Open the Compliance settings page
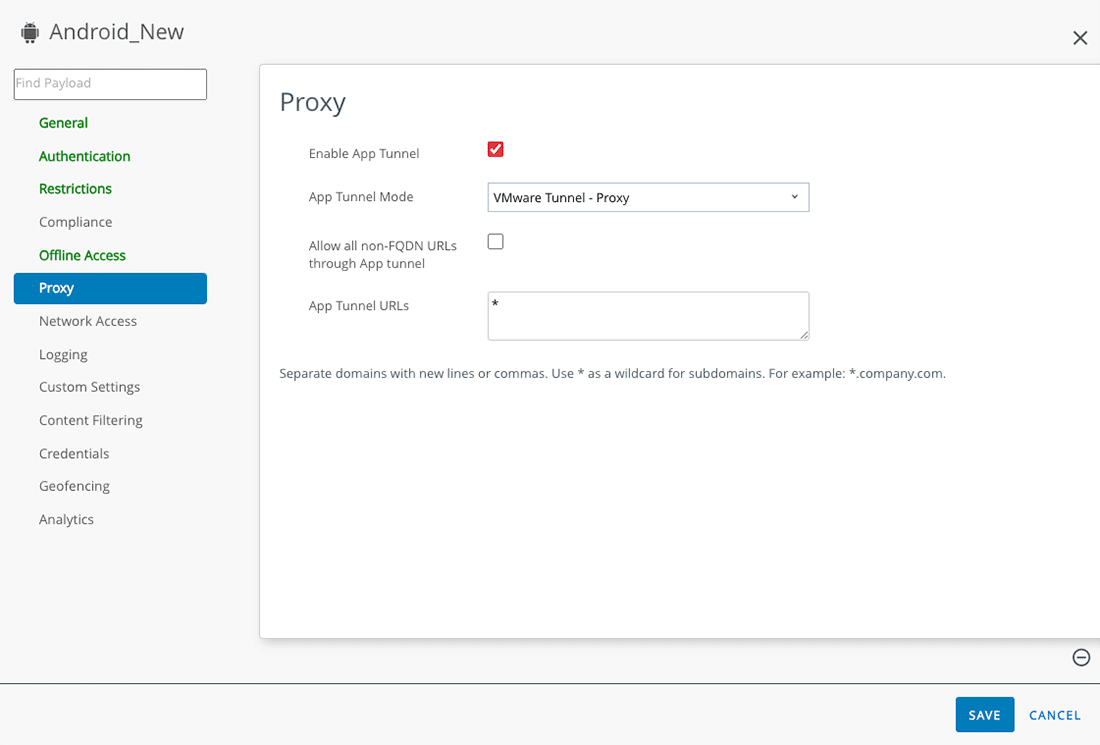This screenshot has height=745, width=1100. coord(75,221)
